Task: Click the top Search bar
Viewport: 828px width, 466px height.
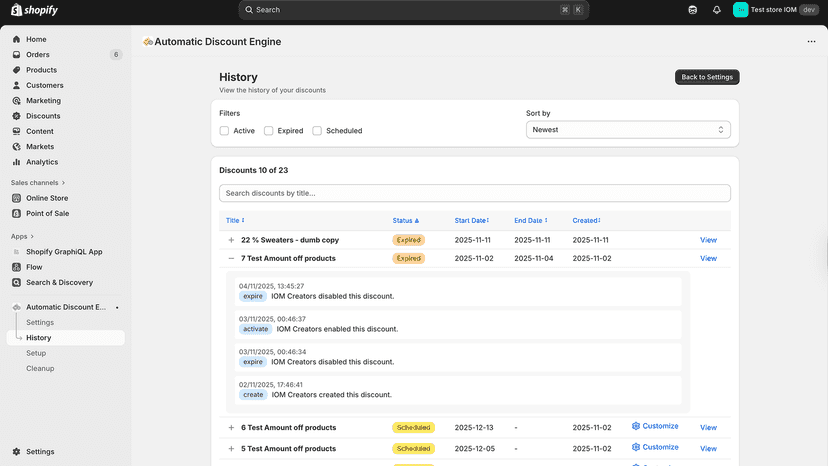Action: pyautogui.click(x=413, y=10)
